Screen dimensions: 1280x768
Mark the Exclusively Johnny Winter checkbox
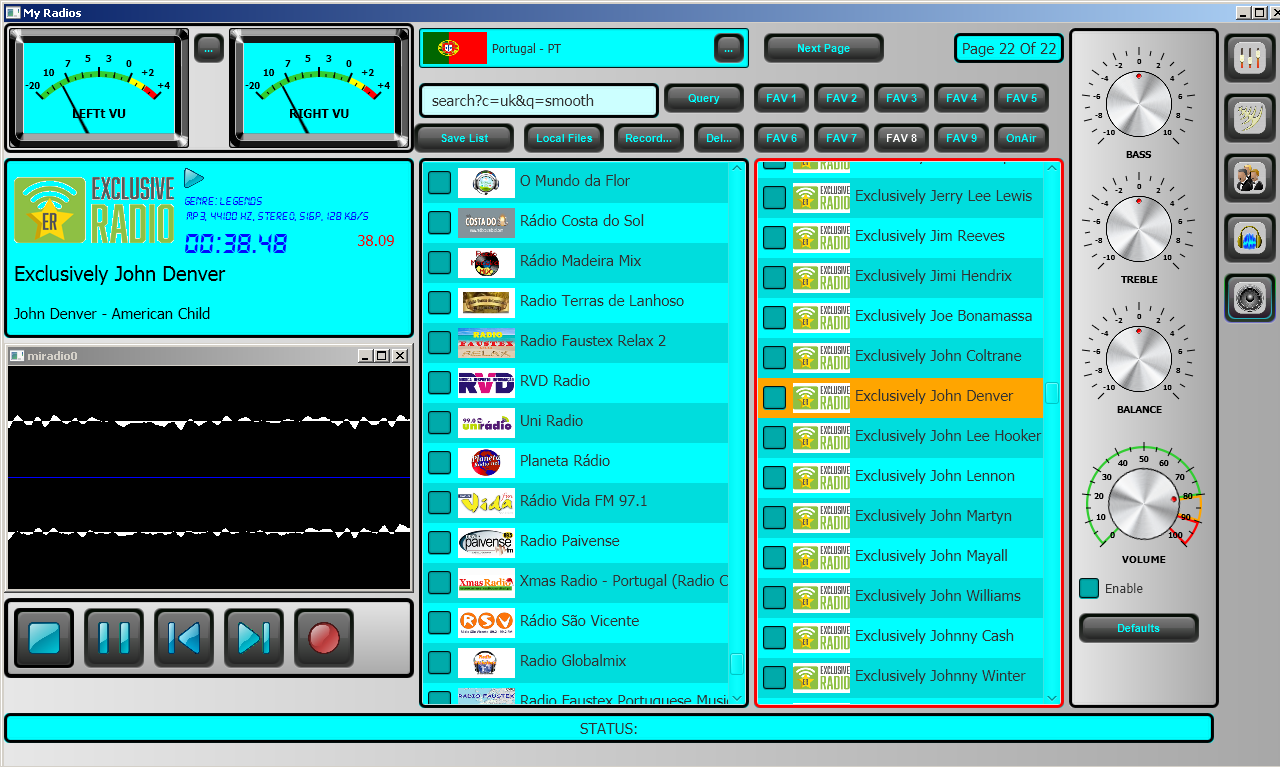click(774, 677)
